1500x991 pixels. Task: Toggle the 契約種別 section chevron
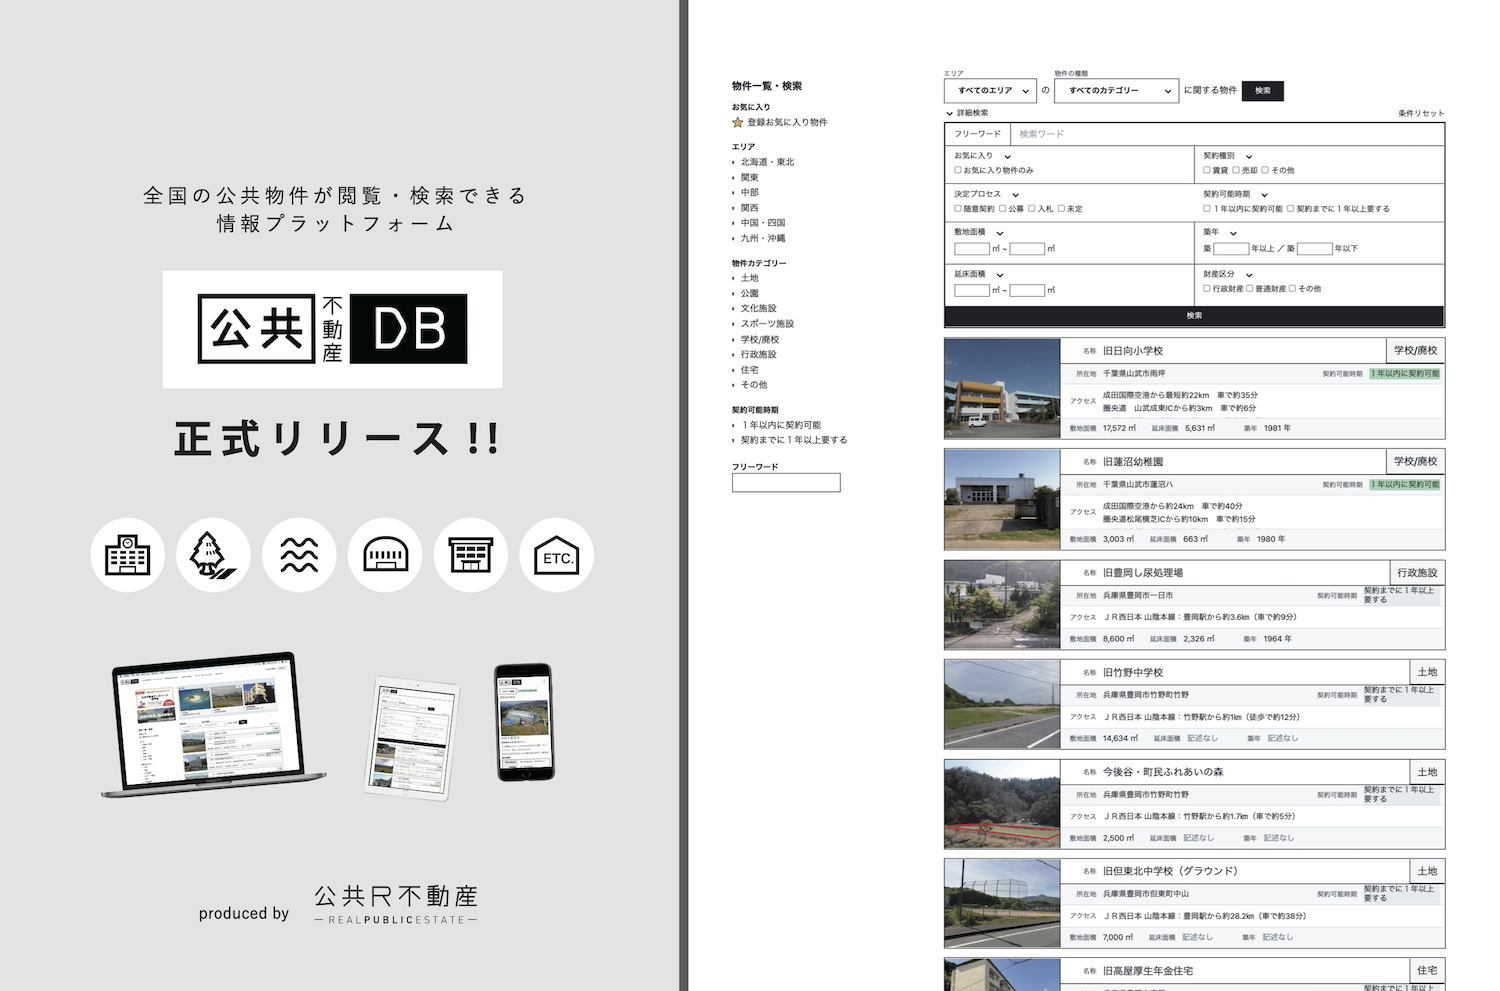pyautogui.click(x=1249, y=156)
